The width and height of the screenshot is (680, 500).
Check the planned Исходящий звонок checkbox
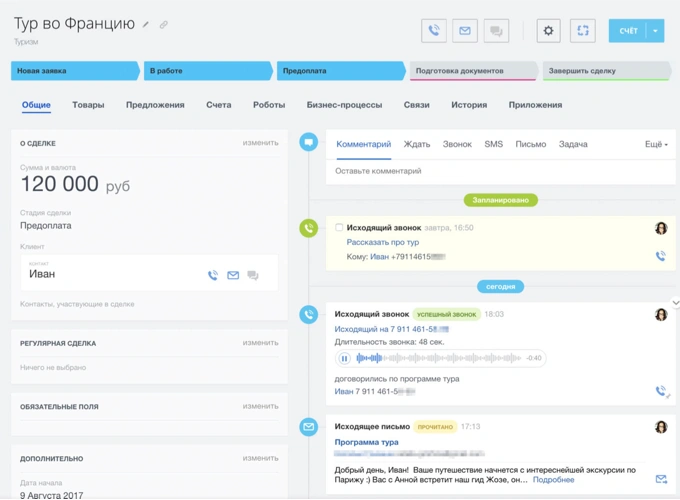[x=339, y=227]
